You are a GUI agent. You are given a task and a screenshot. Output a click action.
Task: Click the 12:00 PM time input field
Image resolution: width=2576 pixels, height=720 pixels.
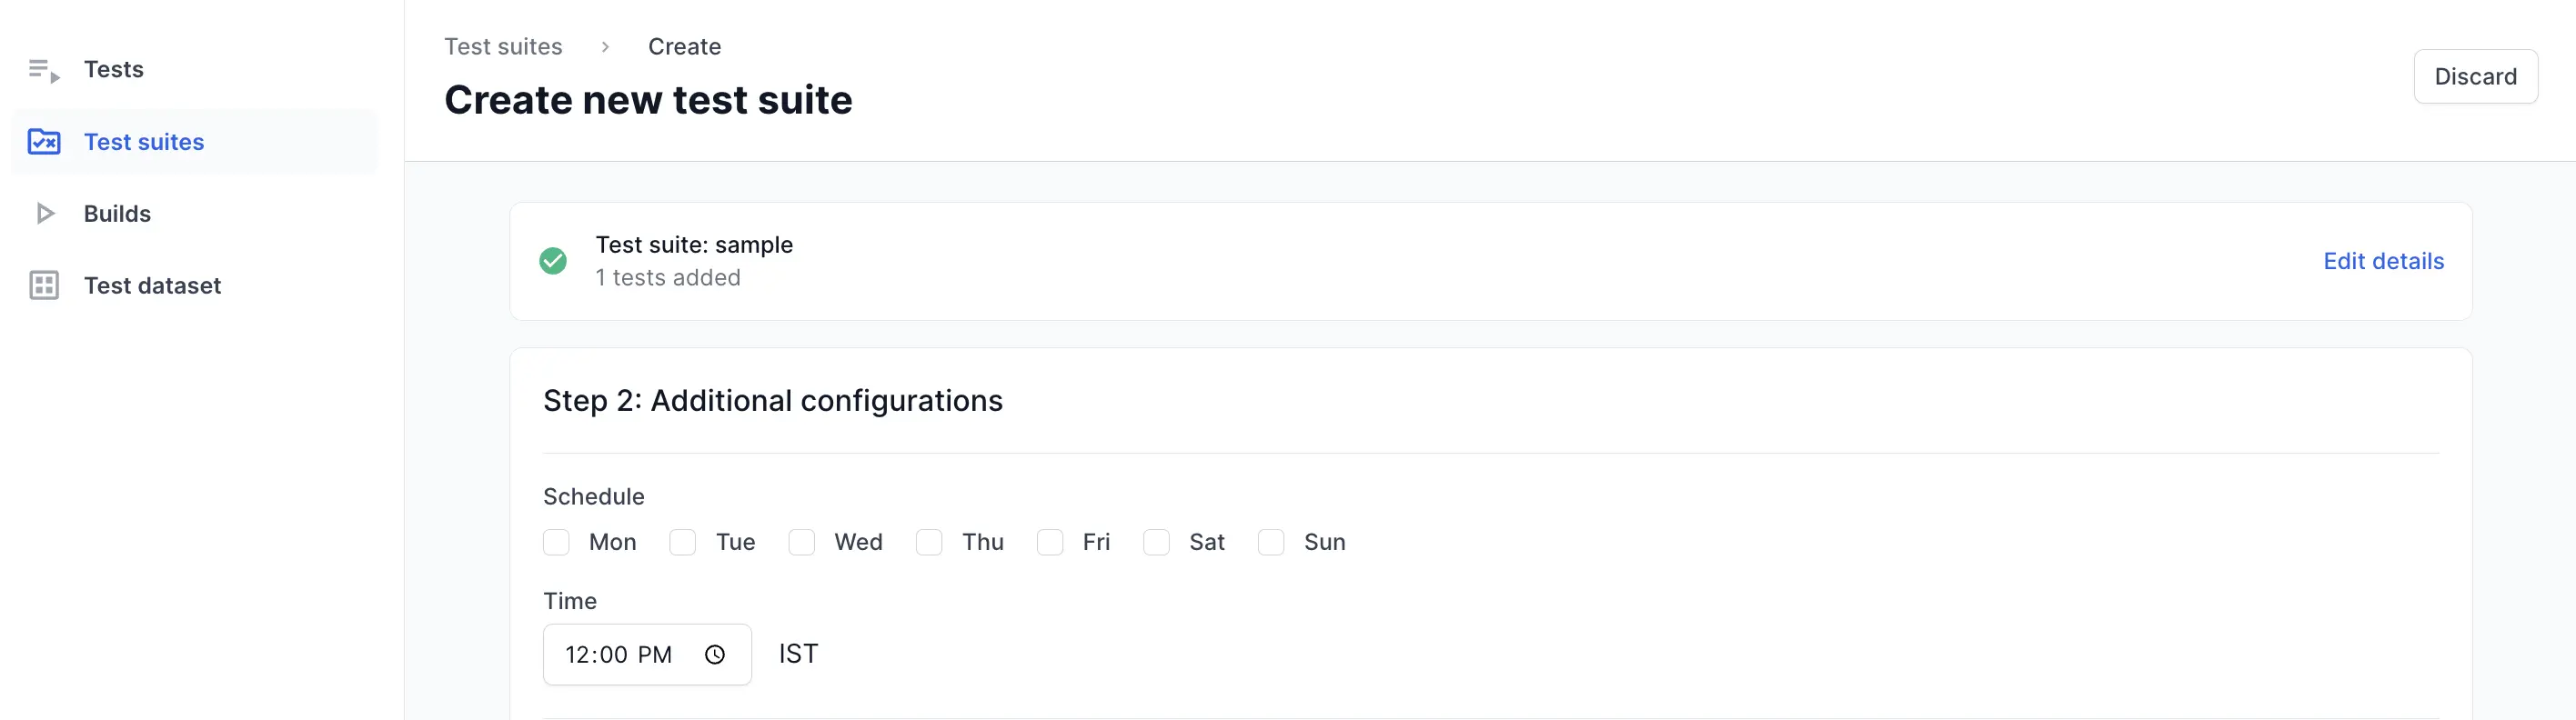click(x=620, y=655)
